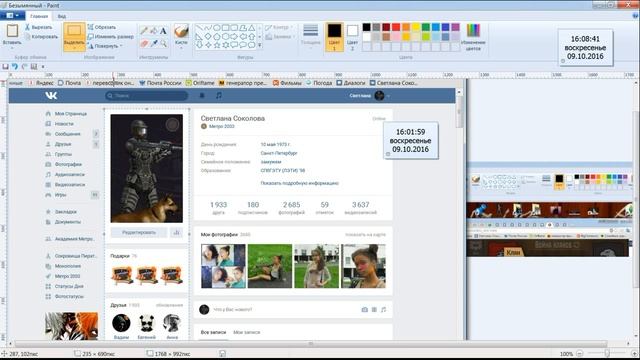Click the Paint horizontal scrollbar
Image resolution: width=640 pixels, height=360 pixels.
311,344
